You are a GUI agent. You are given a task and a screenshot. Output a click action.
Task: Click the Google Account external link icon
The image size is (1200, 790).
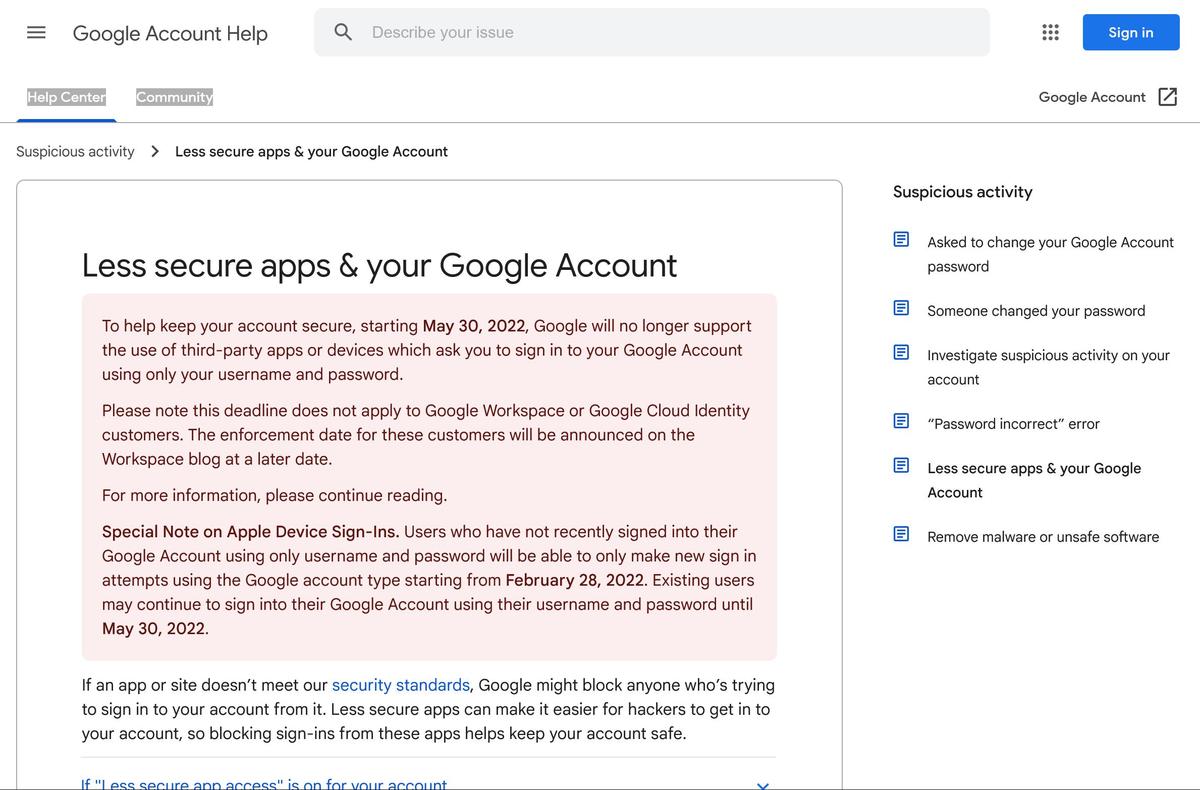[x=1167, y=97]
